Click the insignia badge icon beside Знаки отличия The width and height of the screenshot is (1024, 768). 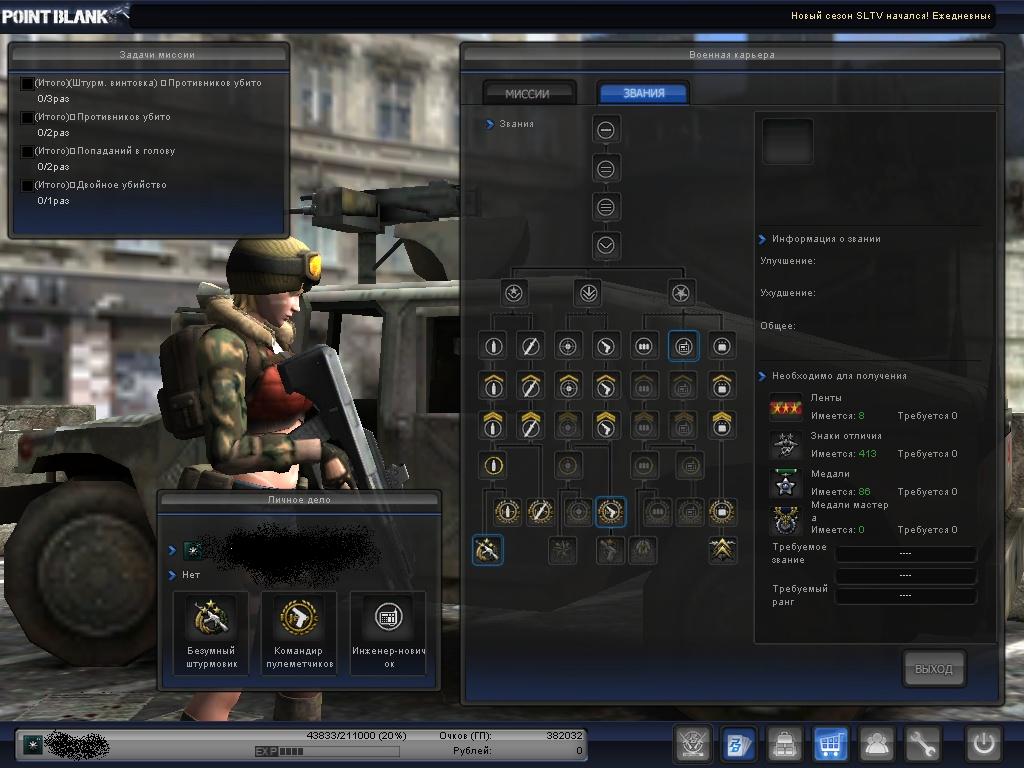coord(786,445)
